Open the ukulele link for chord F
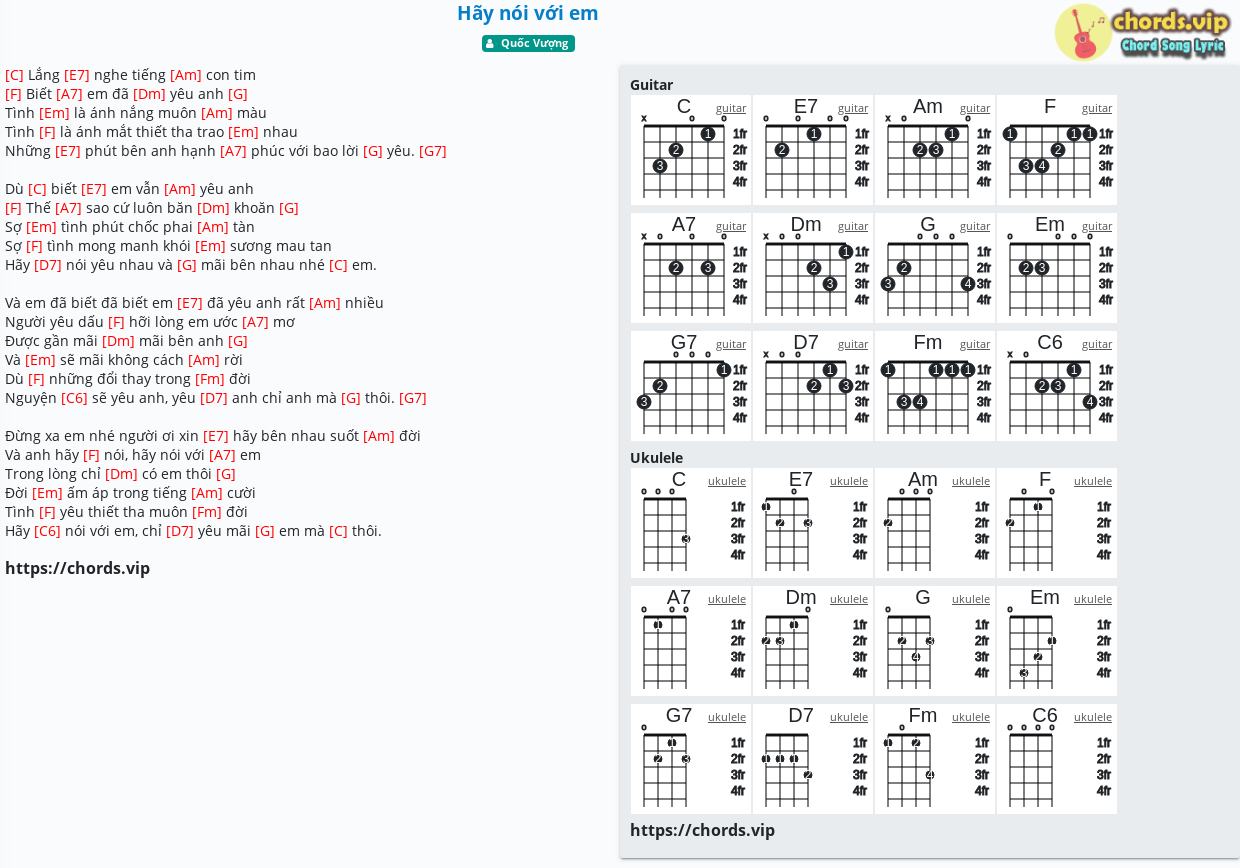The height and width of the screenshot is (868, 1240). pyautogui.click(x=1093, y=481)
